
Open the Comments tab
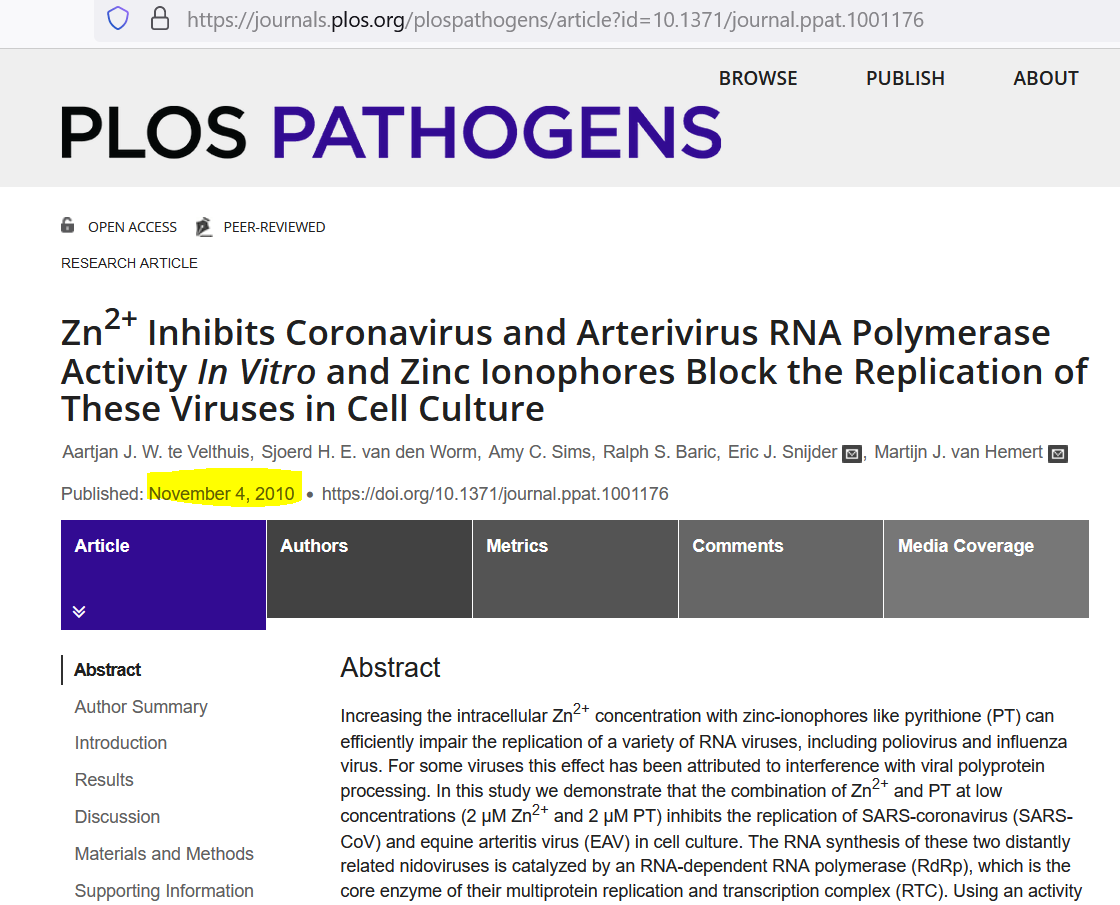tap(738, 546)
